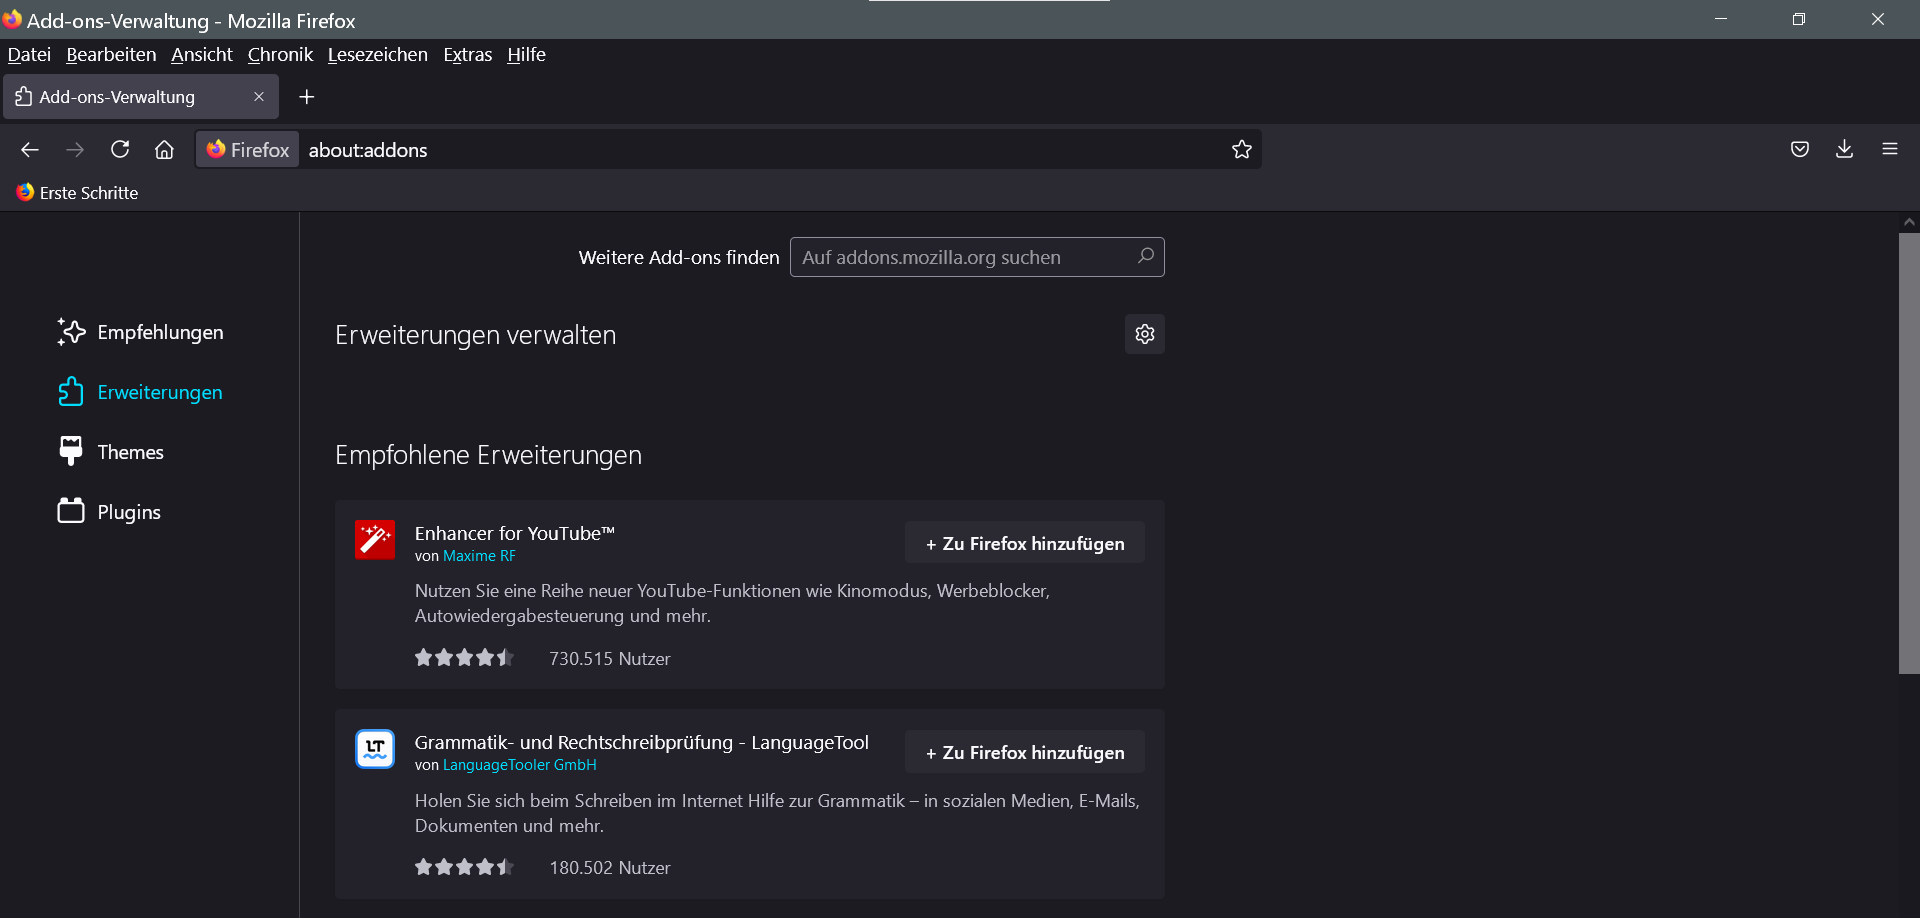This screenshot has height=918, width=1920.
Task: Open the Pocket save icon
Action: pyautogui.click(x=1799, y=149)
